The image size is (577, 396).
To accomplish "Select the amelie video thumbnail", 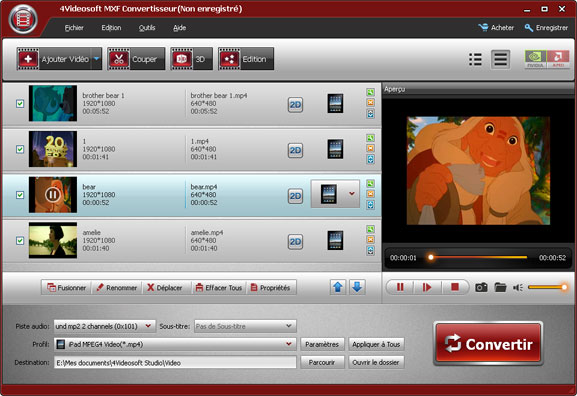I will point(53,240).
